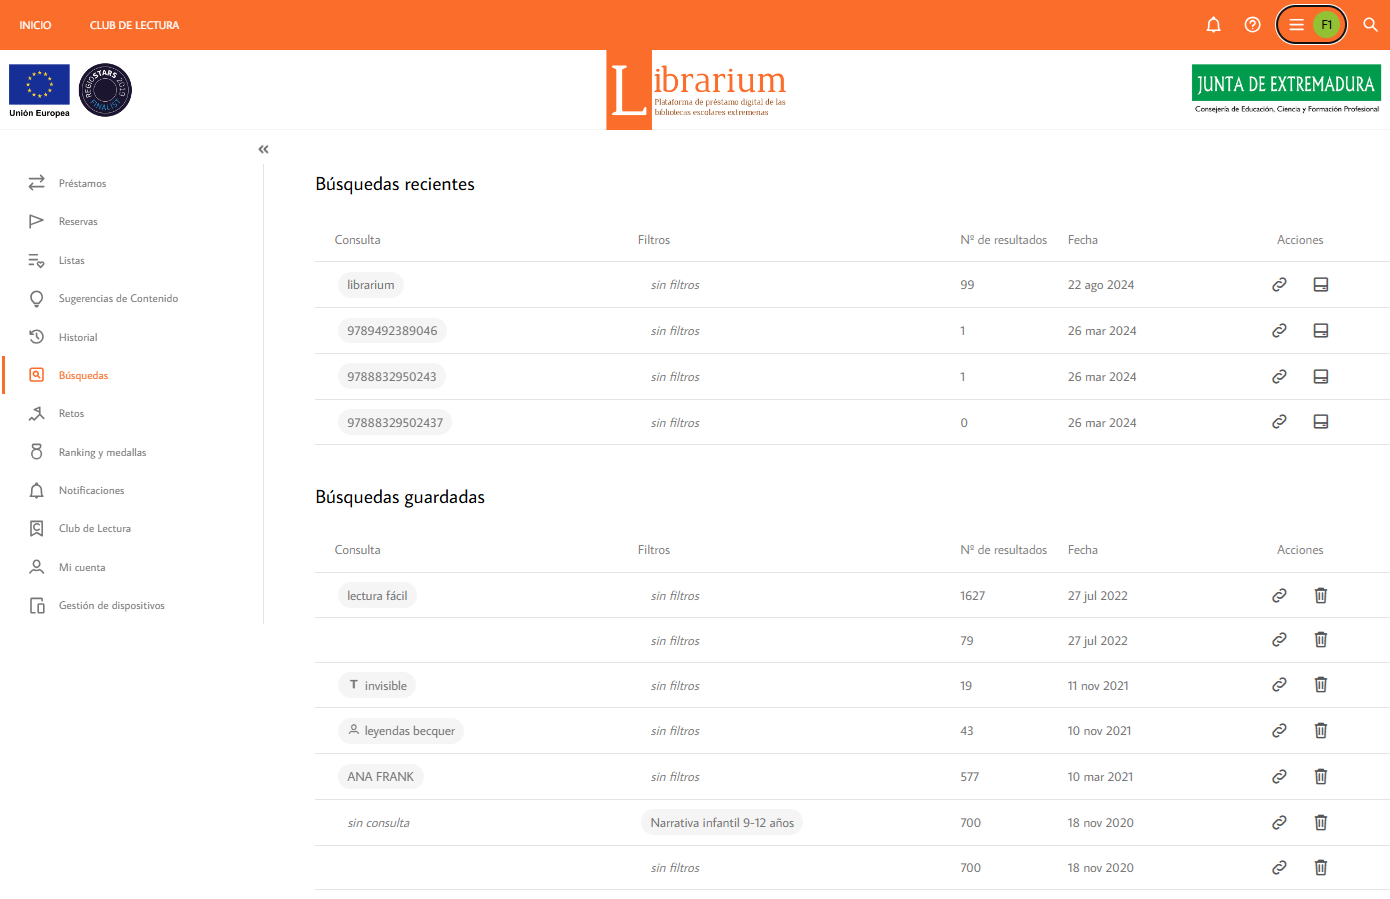Click the 'Narrativa infantil 9-12 años' filter chip

click(721, 823)
